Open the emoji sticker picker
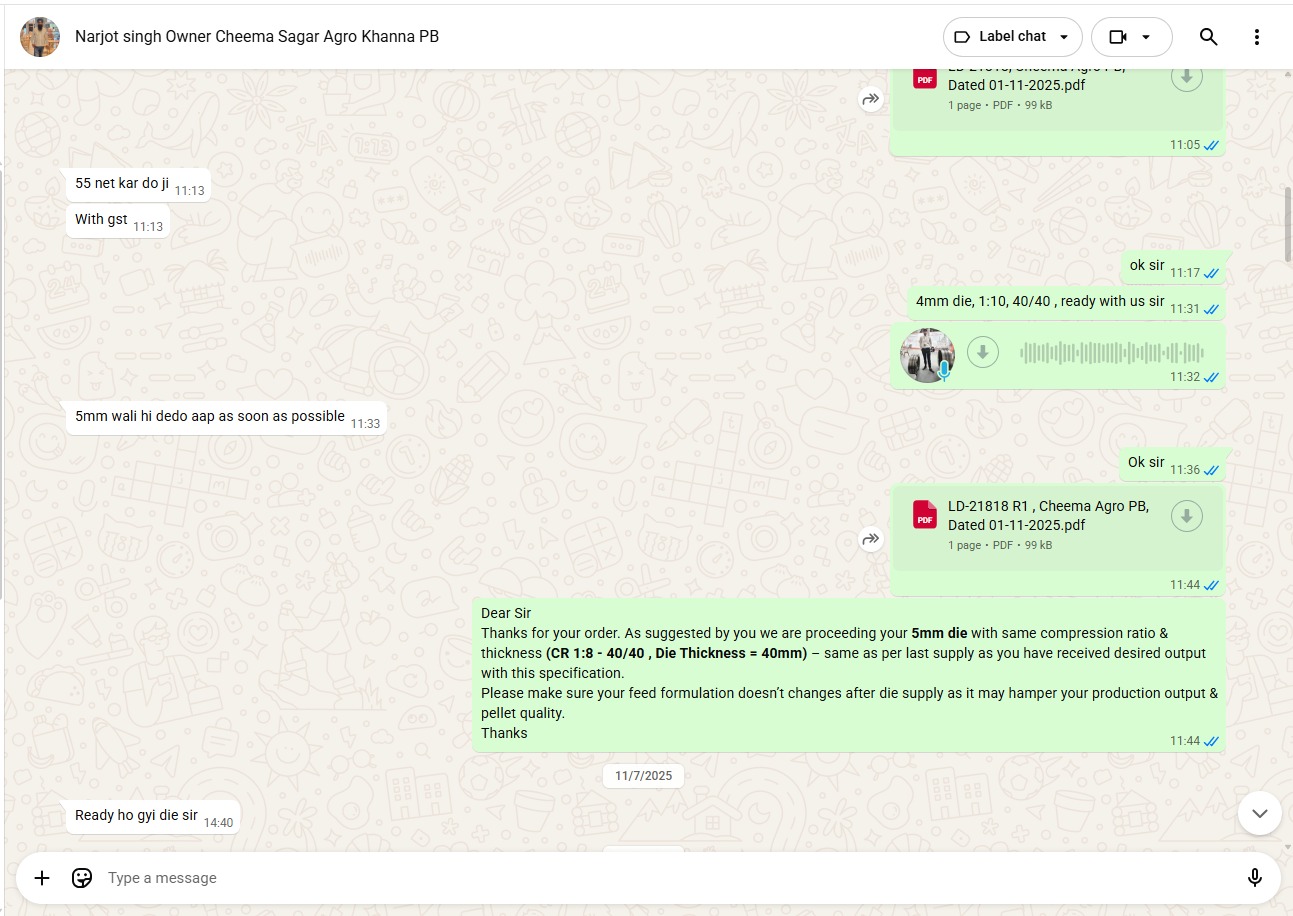This screenshot has width=1293, height=916. click(82, 878)
